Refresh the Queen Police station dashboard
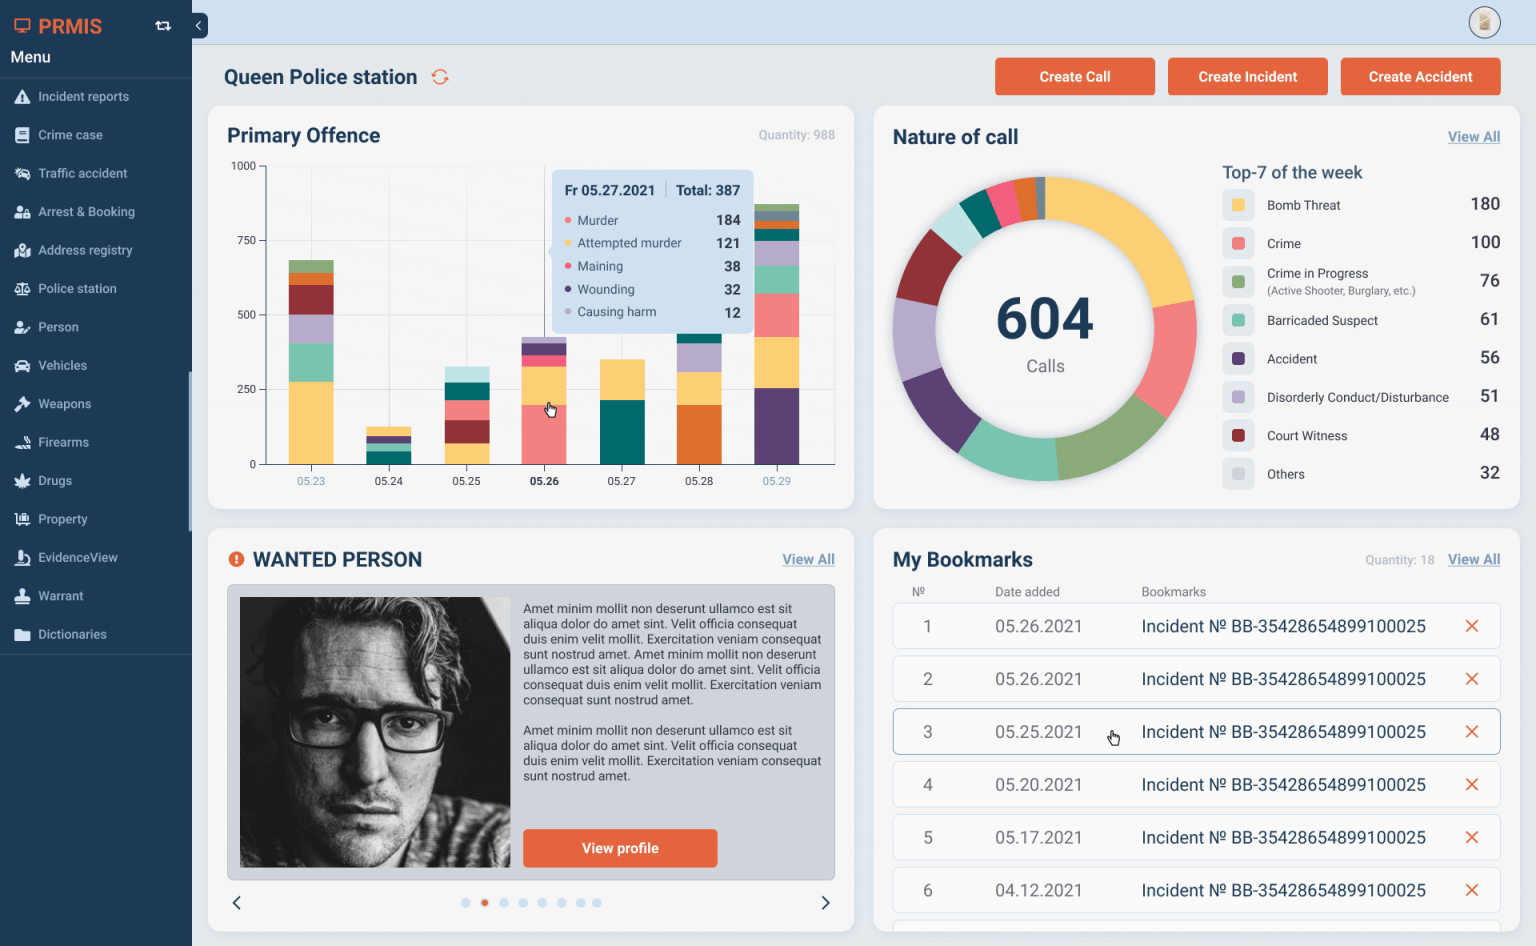Image resolution: width=1536 pixels, height=946 pixels. [440, 76]
